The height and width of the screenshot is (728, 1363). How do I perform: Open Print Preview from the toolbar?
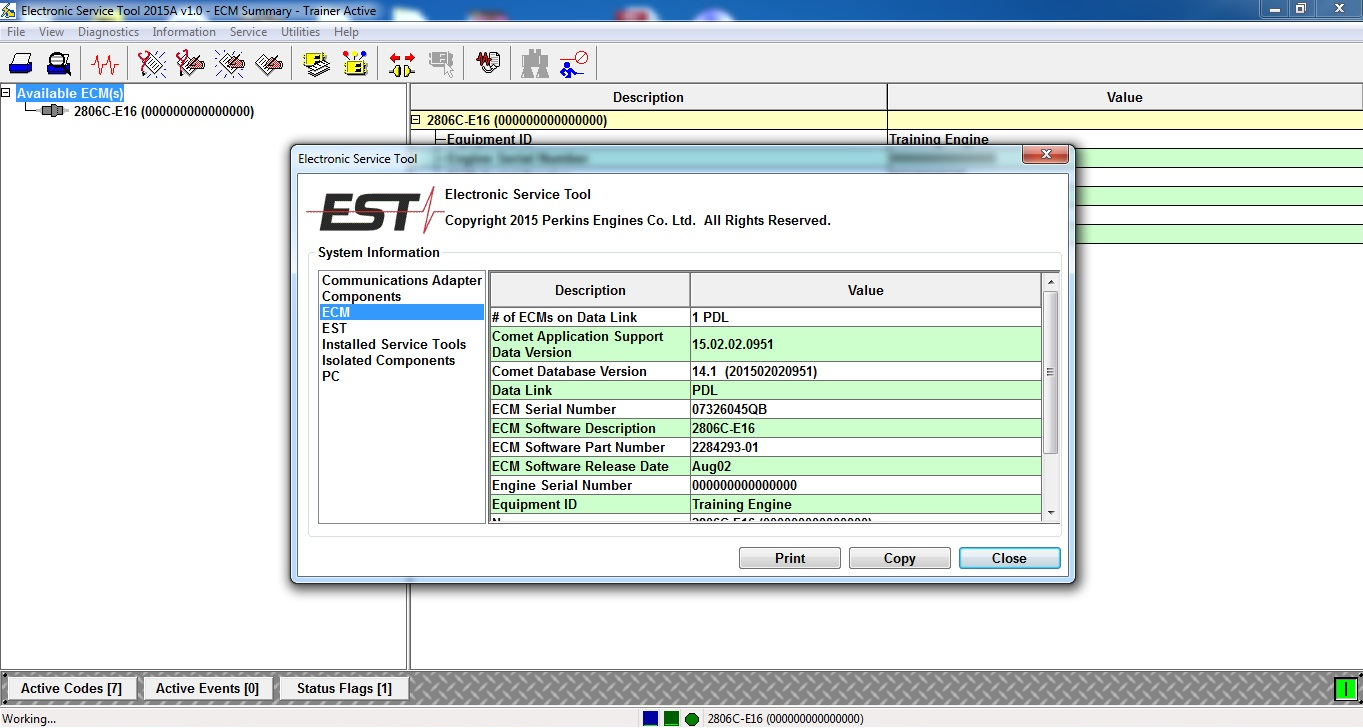pos(58,64)
